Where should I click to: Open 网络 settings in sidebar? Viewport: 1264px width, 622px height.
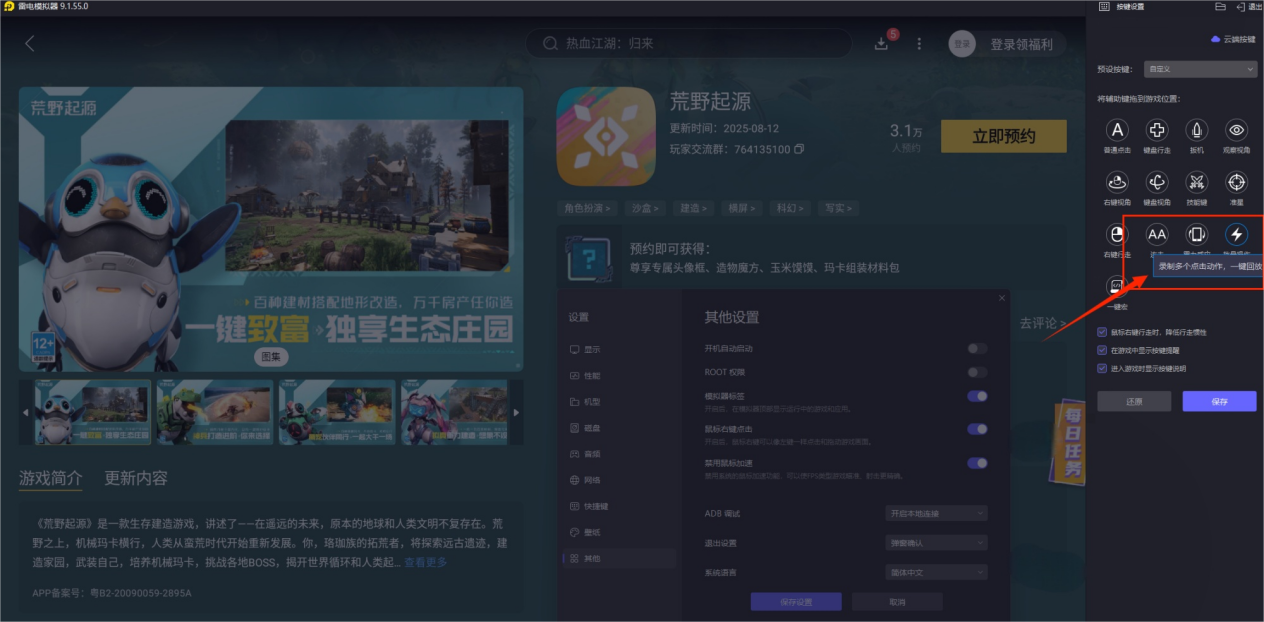coord(585,480)
